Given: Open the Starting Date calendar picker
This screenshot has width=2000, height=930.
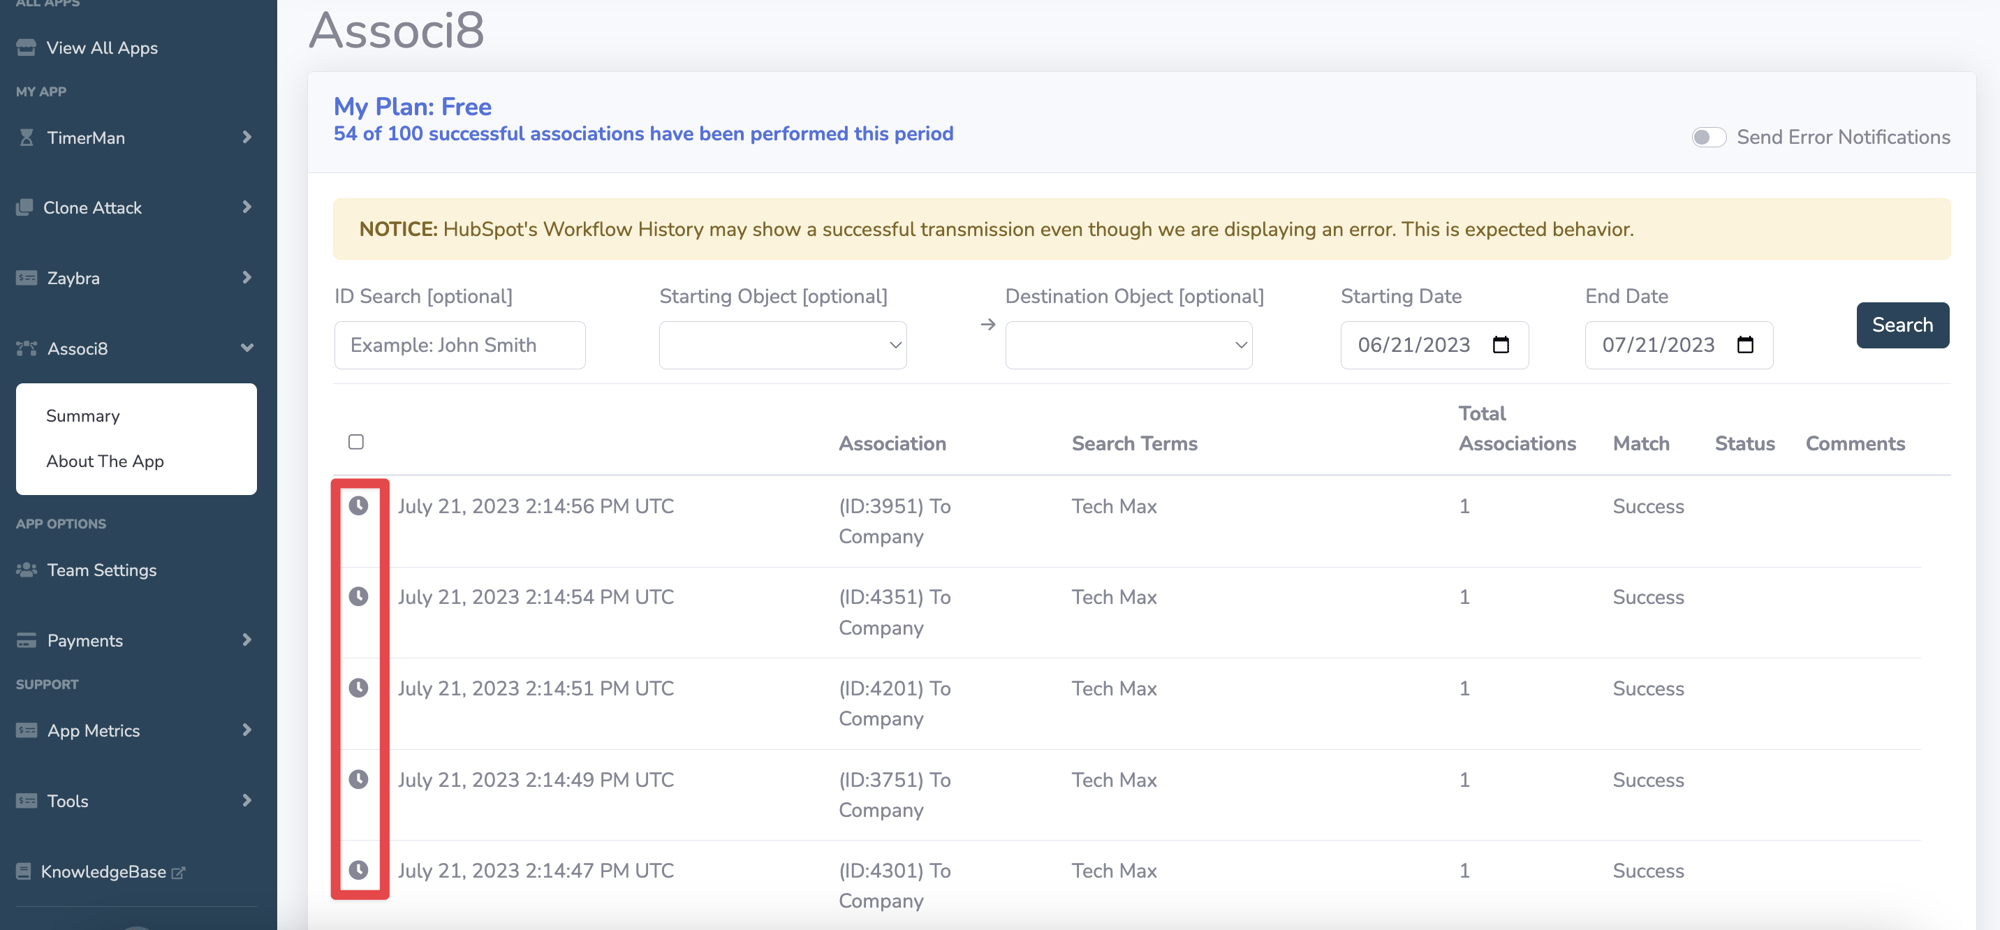Looking at the screenshot, I should coord(1501,344).
